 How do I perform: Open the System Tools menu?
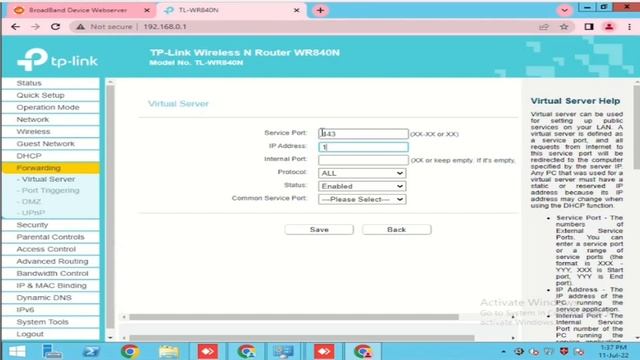pyautogui.click(x=51, y=322)
